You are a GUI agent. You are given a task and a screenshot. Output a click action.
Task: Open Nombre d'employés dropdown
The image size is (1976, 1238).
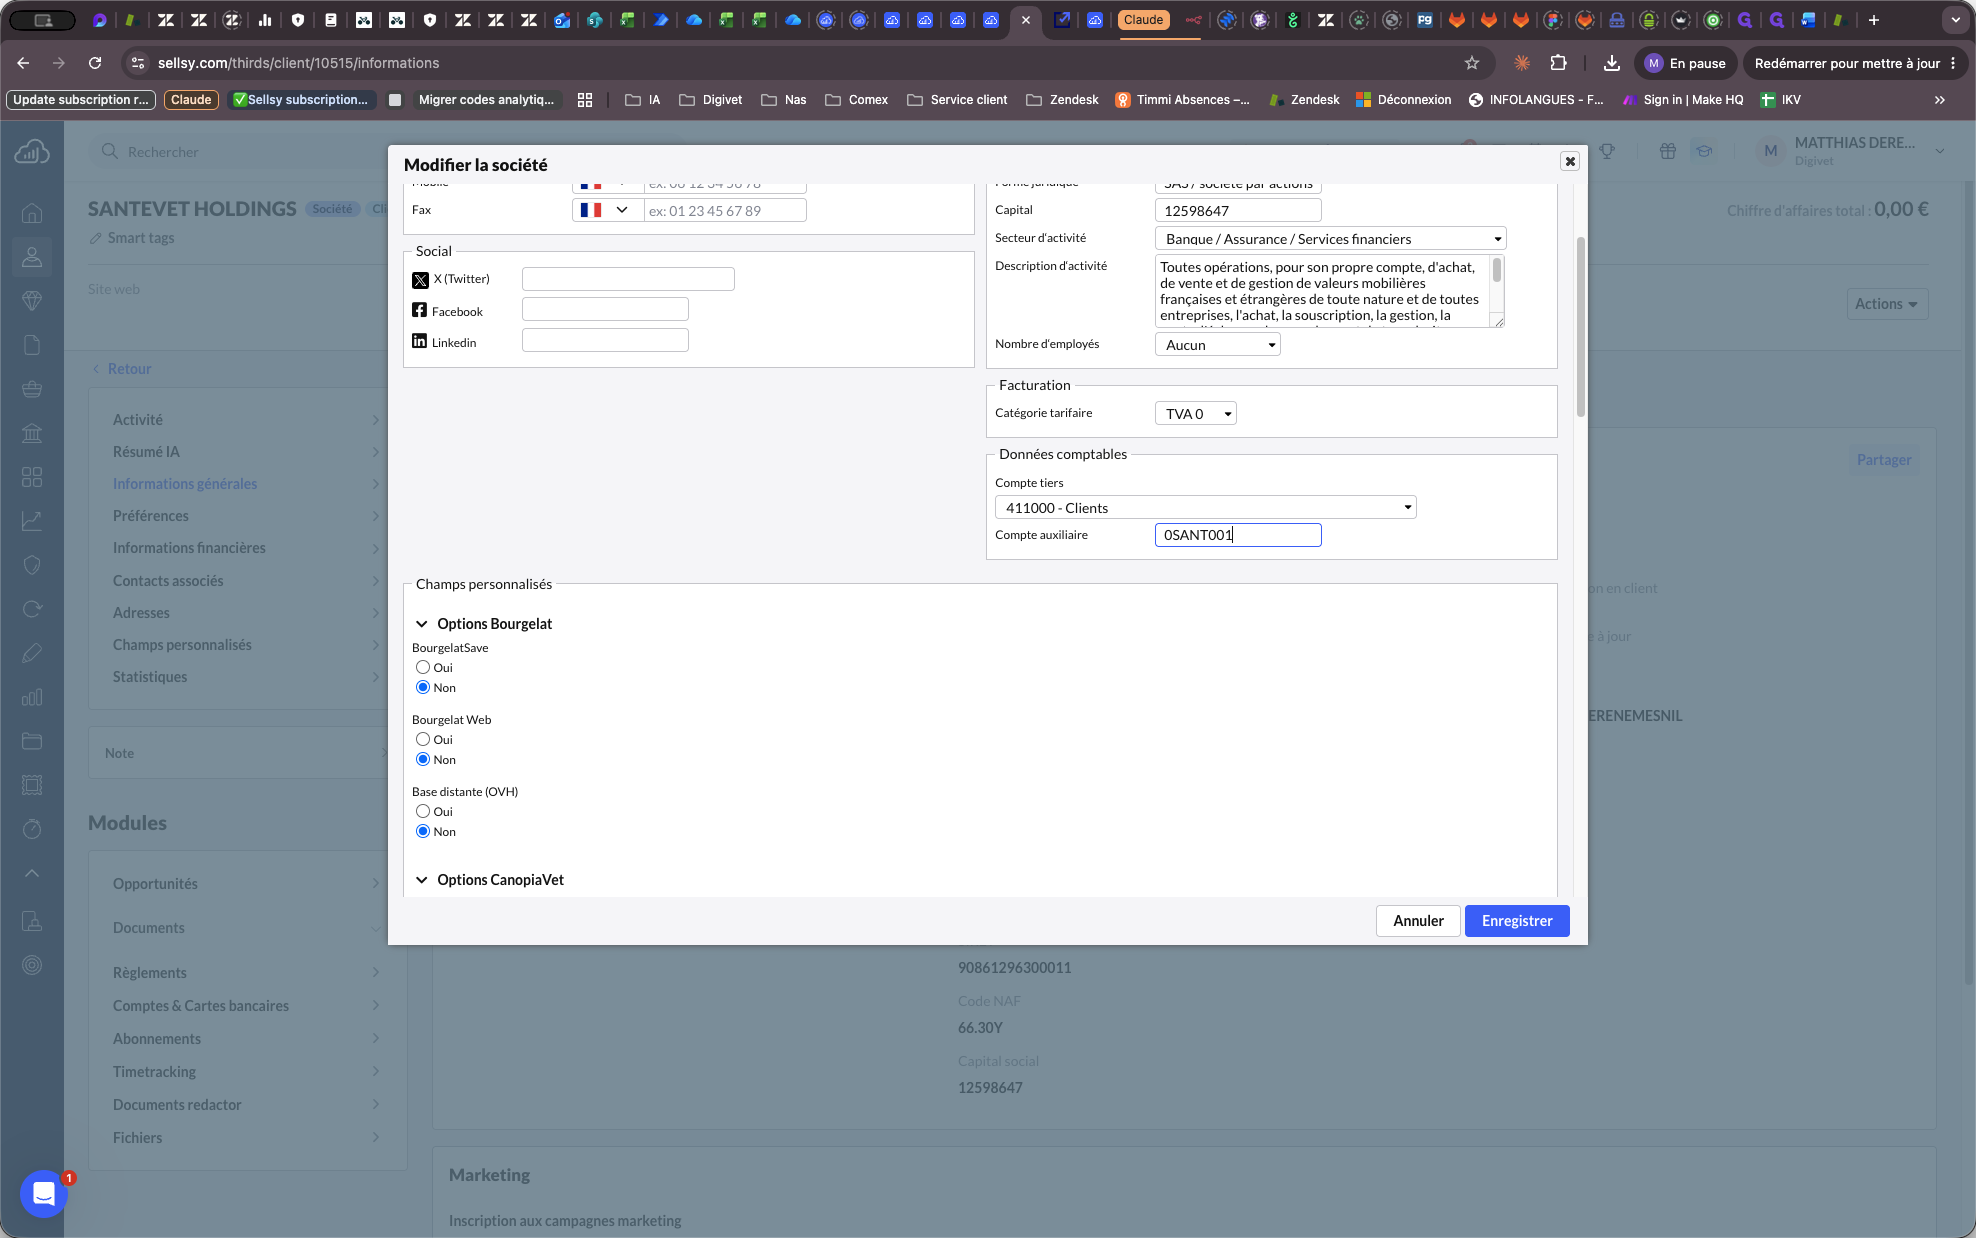(1218, 345)
